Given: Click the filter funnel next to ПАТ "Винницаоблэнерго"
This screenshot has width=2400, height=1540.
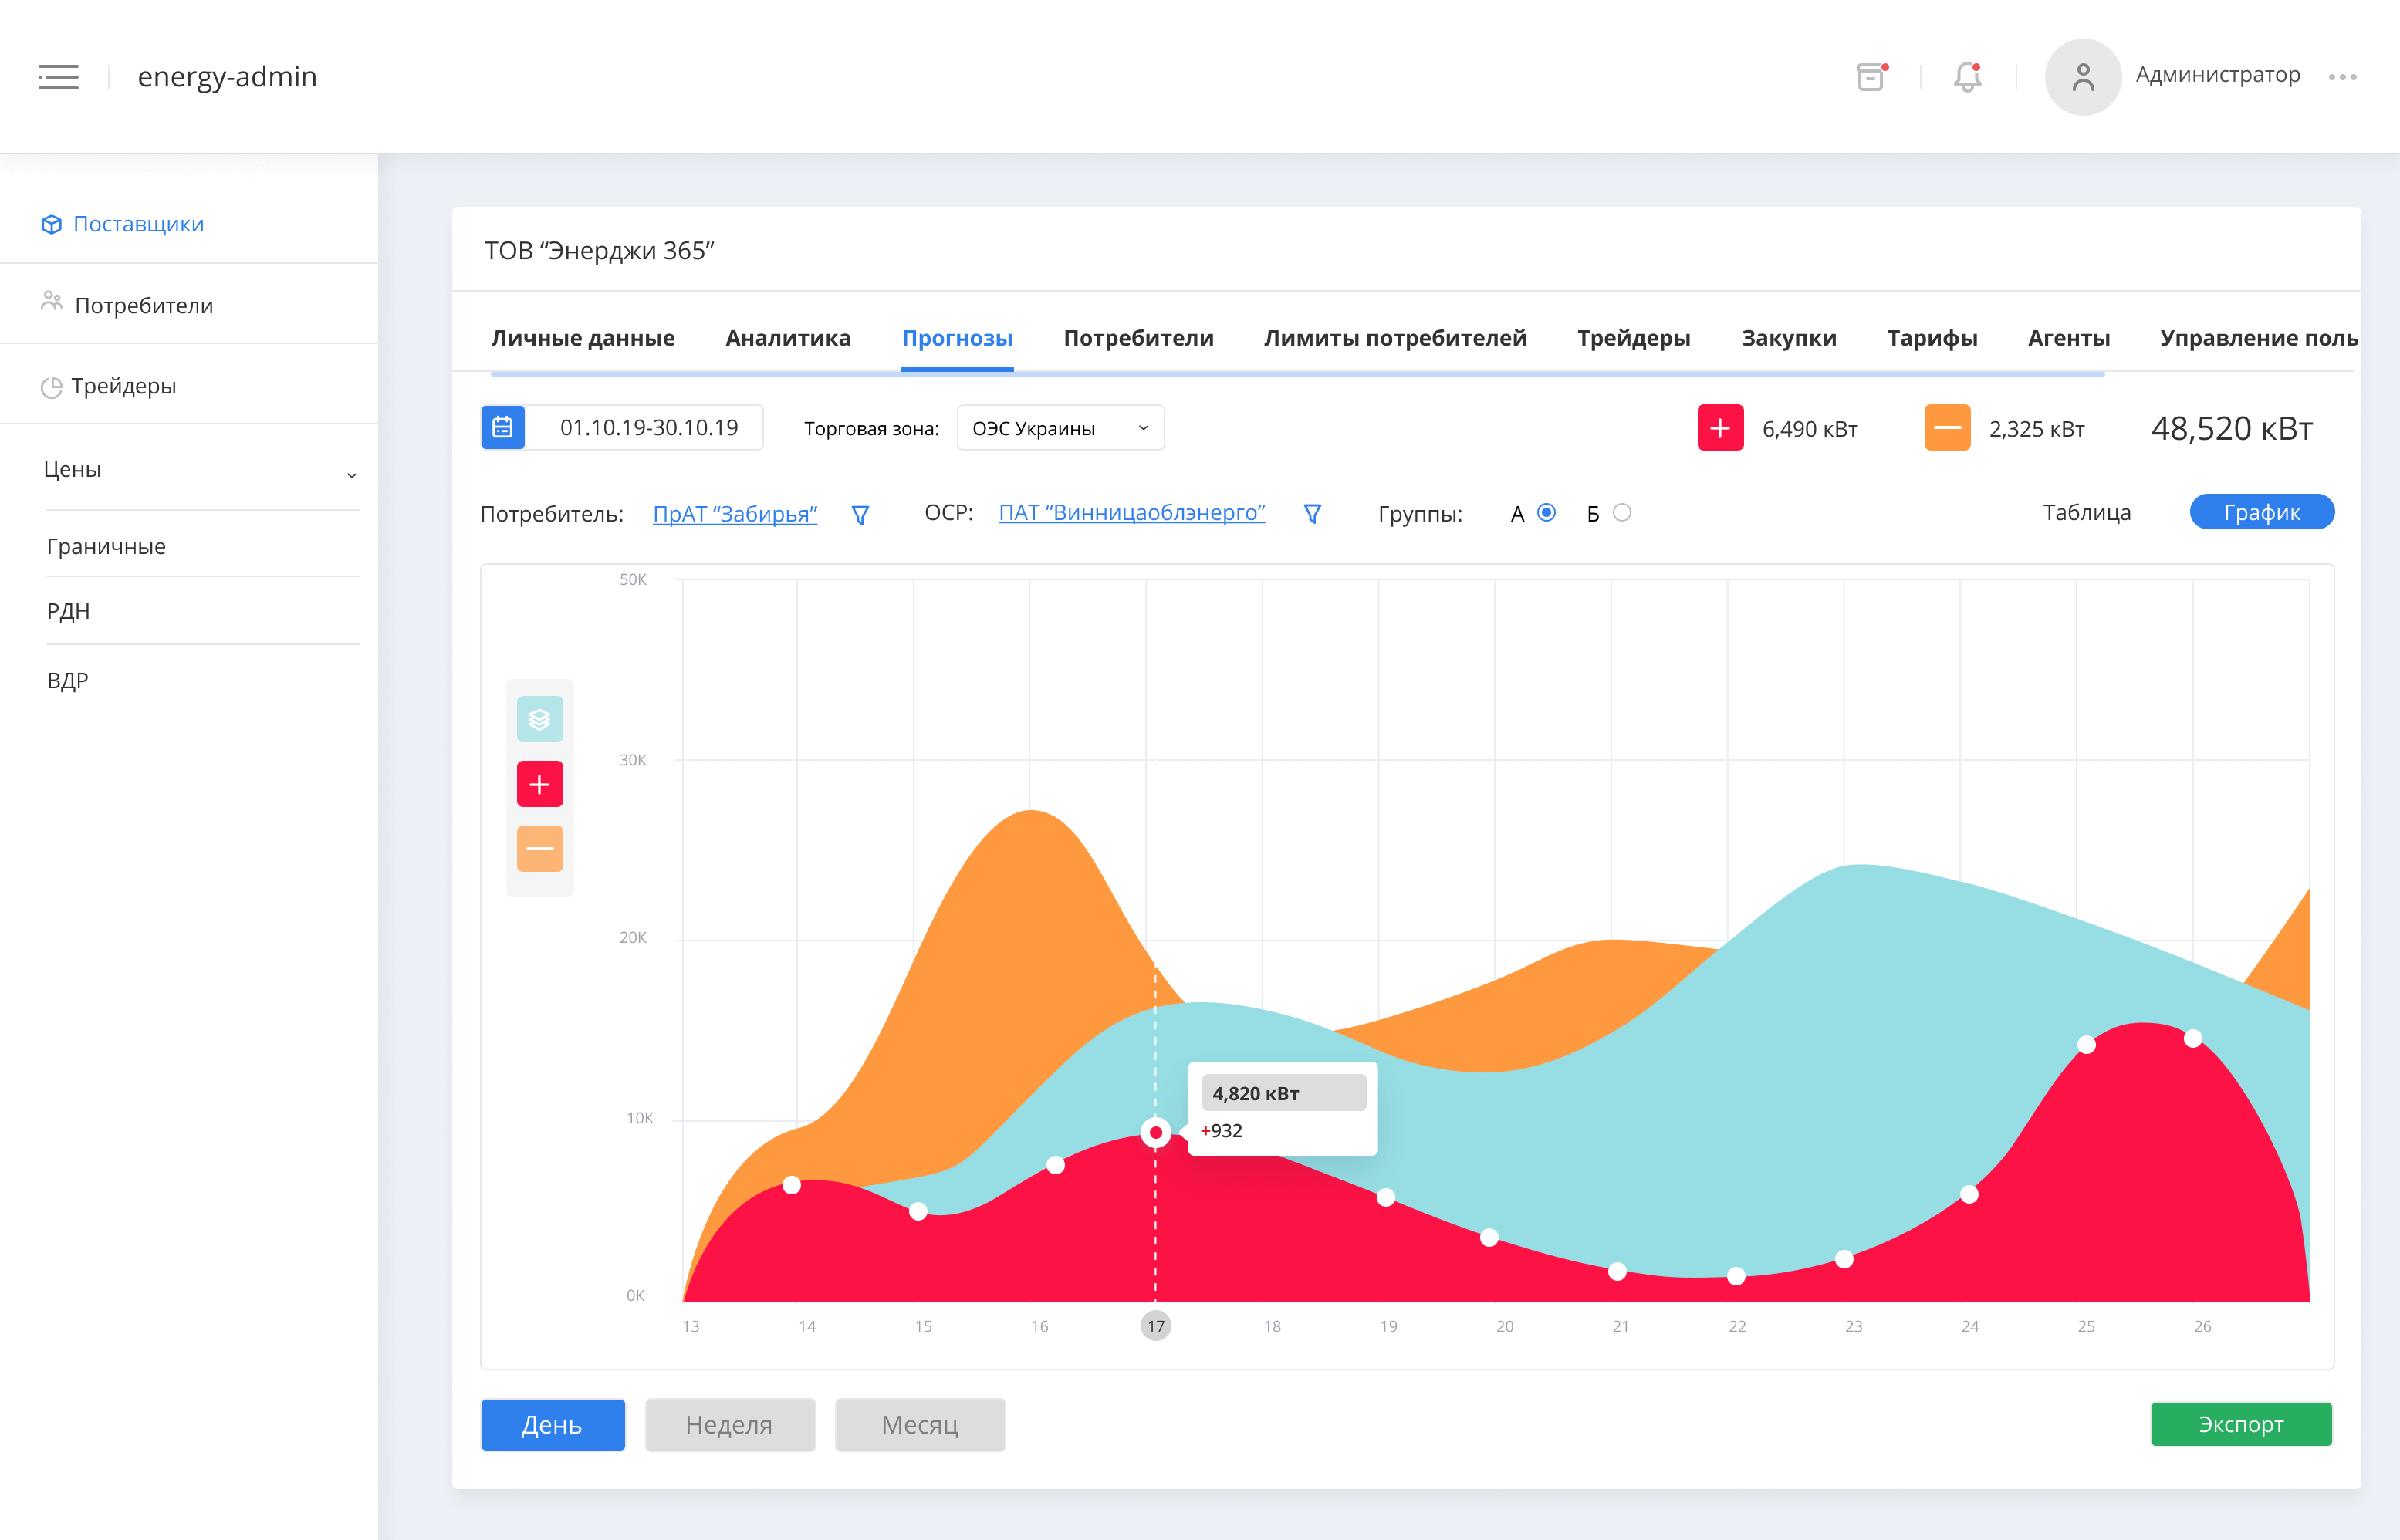Looking at the screenshot, I should (1313, 514).
